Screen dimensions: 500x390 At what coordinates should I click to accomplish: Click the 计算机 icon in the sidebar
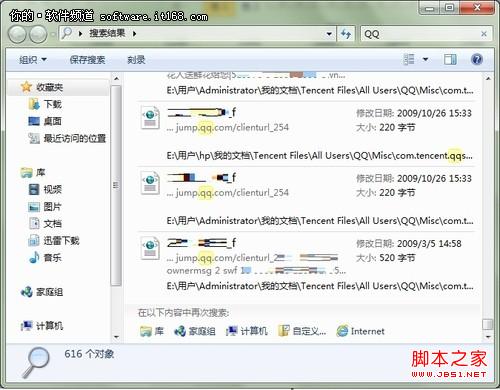click(27, 326)
